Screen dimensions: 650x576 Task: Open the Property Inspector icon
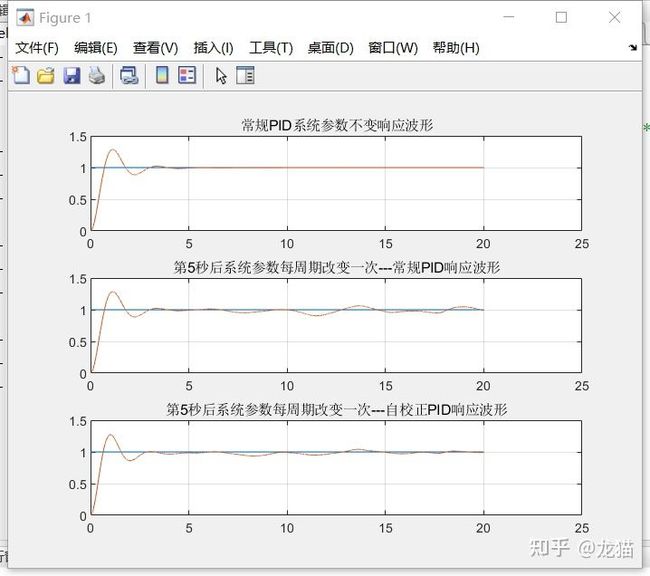245,75
